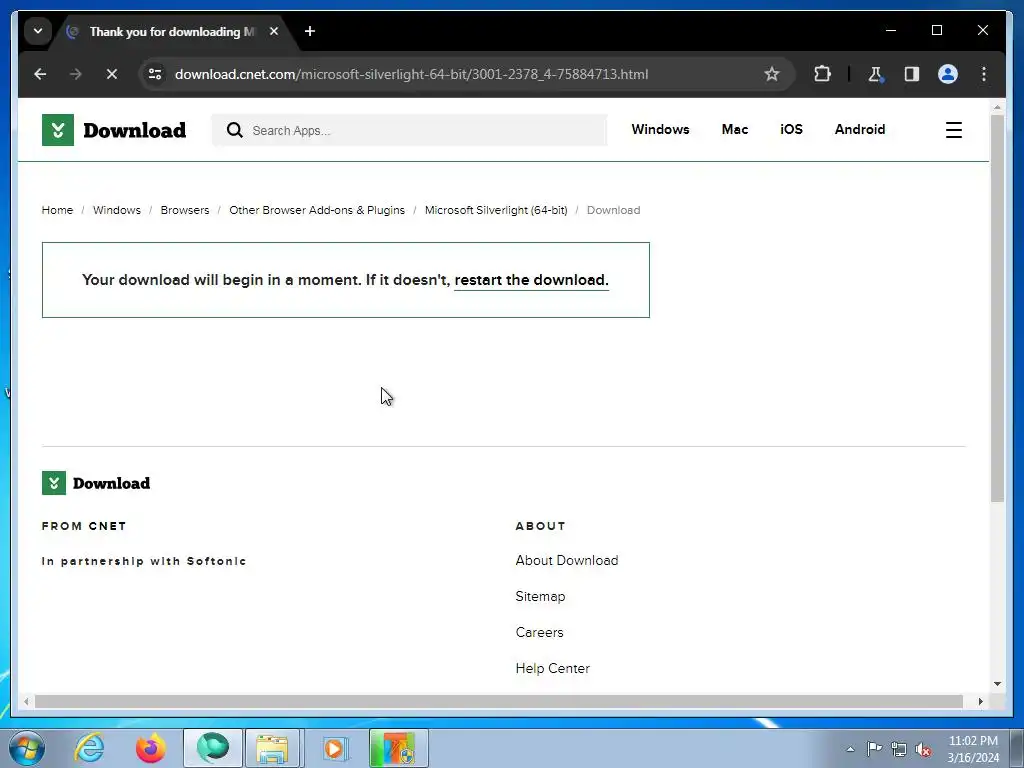Open the Help Center footer link
This screenshot has height=768, width=1024.
click(552, 668)
